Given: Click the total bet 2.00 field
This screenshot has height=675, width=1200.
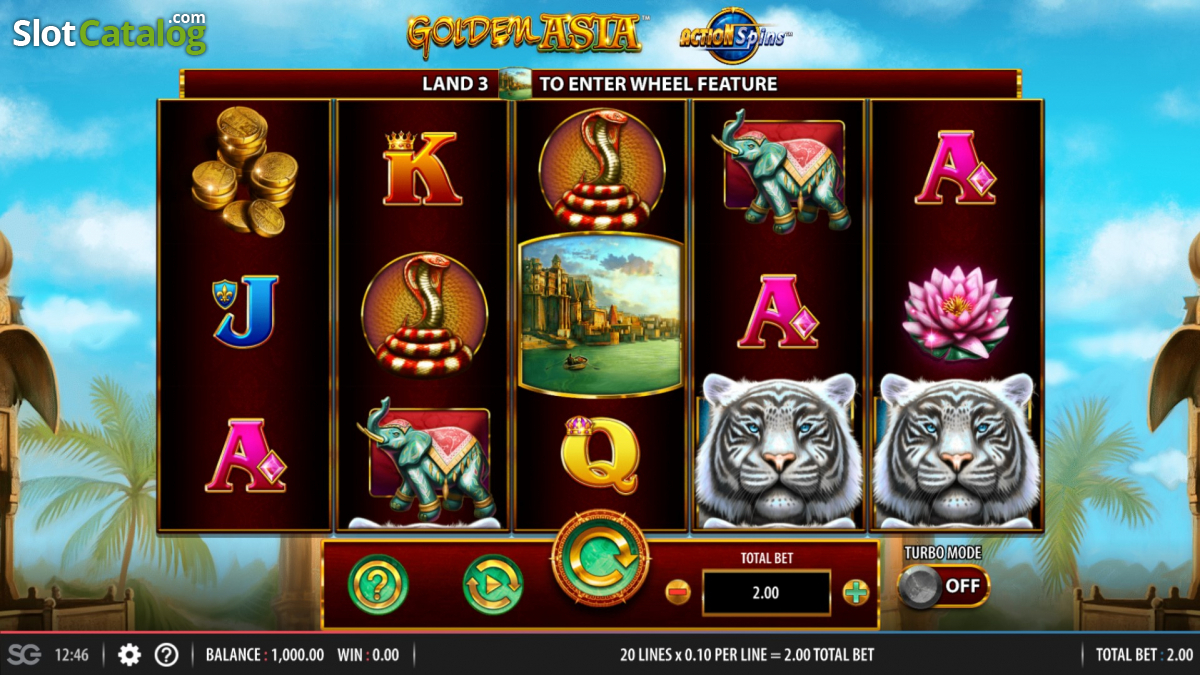Looking at the screenshot, I should pyautogui.click(x=766, y=592).
